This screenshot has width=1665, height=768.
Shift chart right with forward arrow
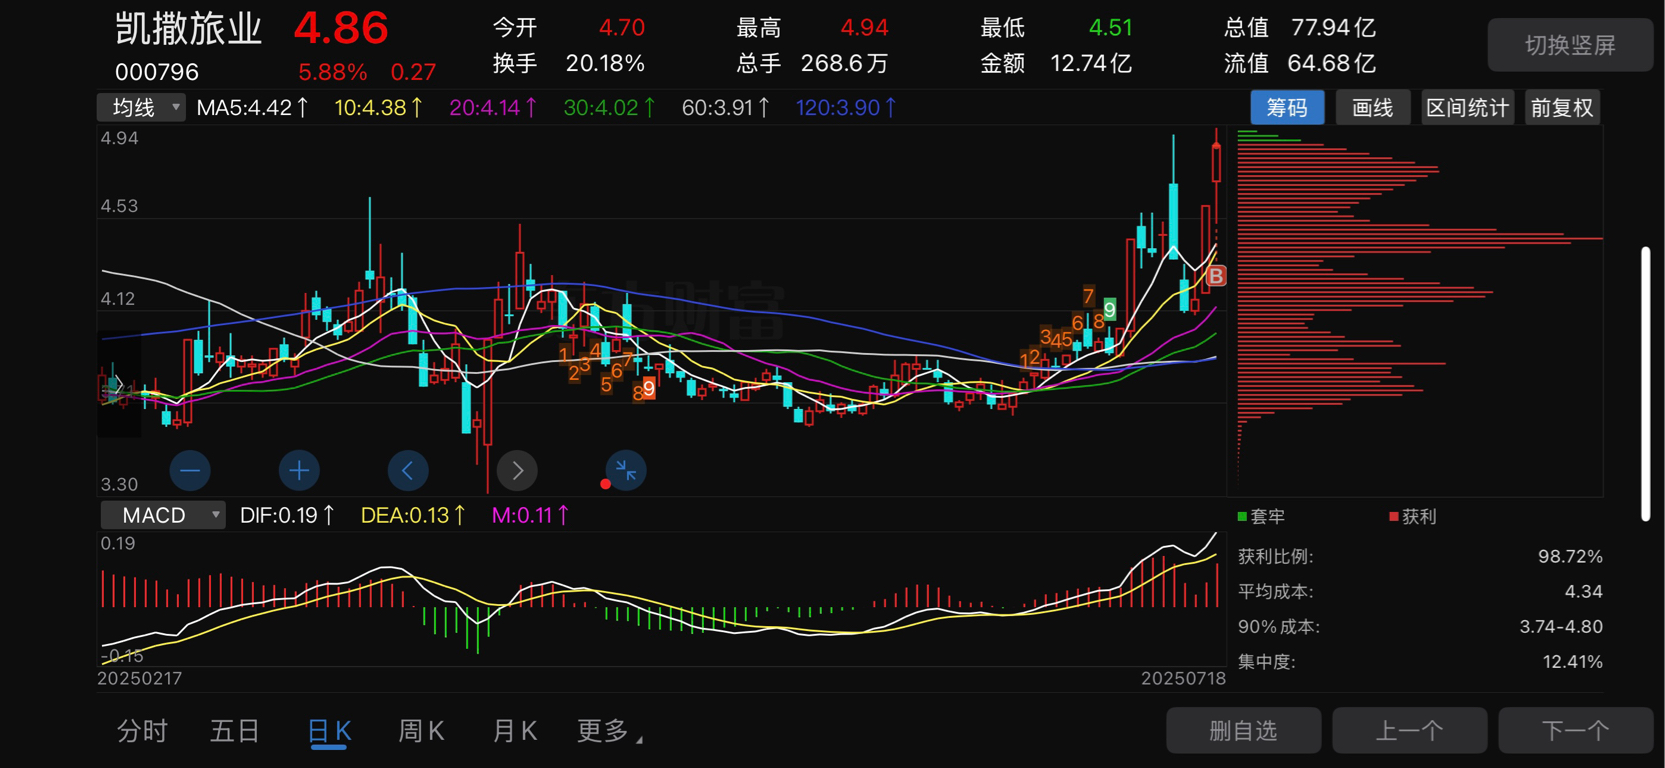coord(517,470)
